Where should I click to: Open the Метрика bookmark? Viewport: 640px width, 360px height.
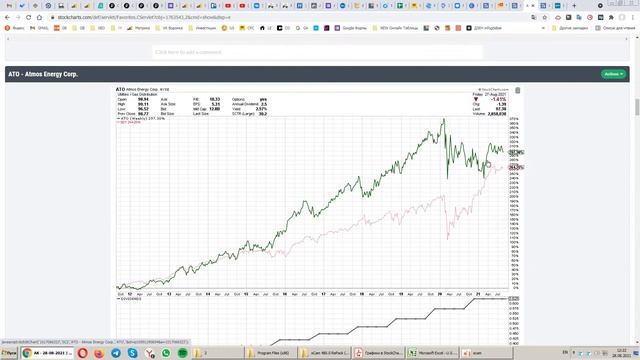pyautogui.click(x=138, y=28)
